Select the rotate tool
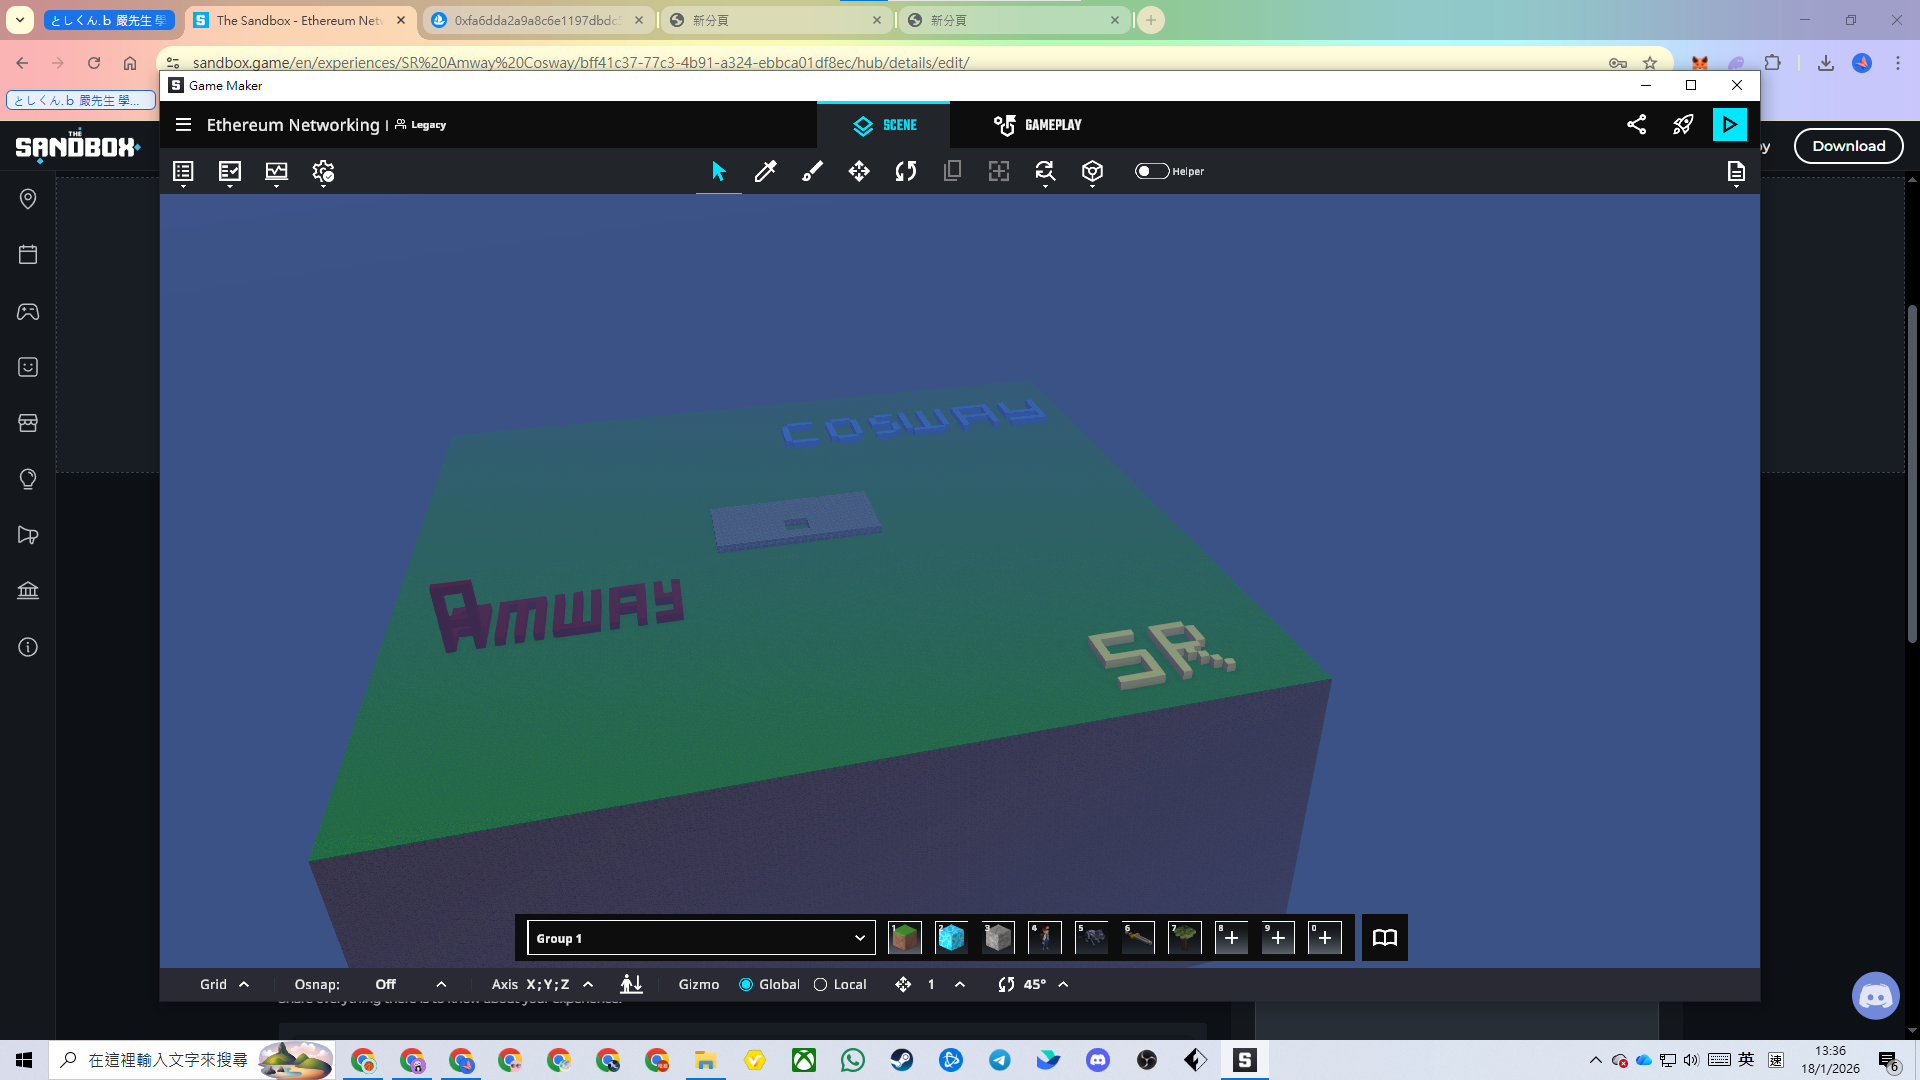 [x=906, y=172]
